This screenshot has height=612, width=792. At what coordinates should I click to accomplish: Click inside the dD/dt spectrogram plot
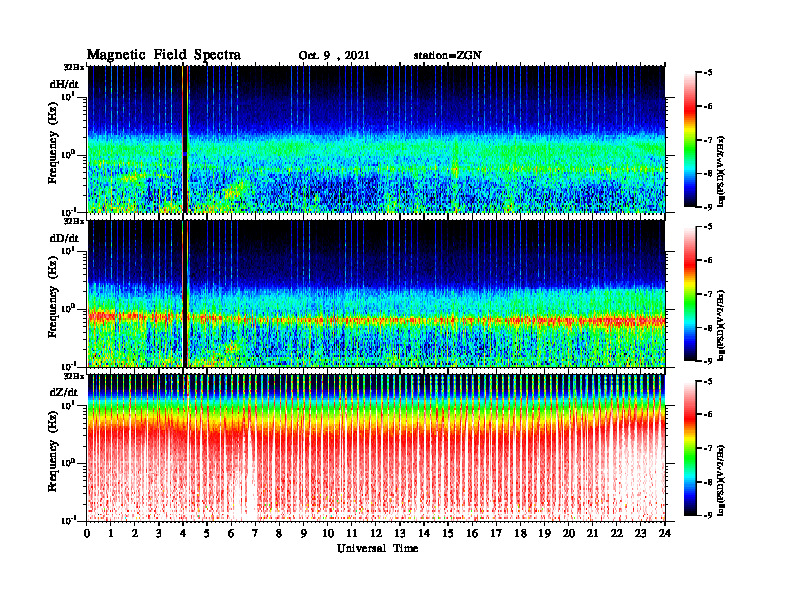(x=376, y=293)
